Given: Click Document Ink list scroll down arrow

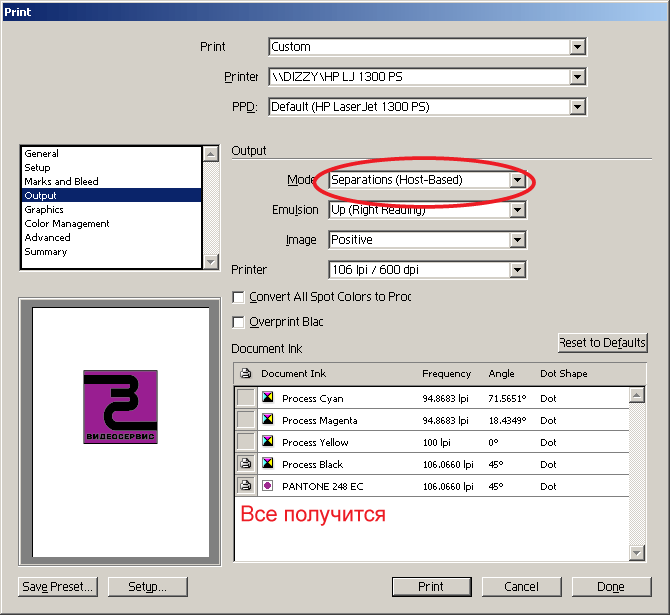Looking at the screenshot, I should [x=637, y=553].
